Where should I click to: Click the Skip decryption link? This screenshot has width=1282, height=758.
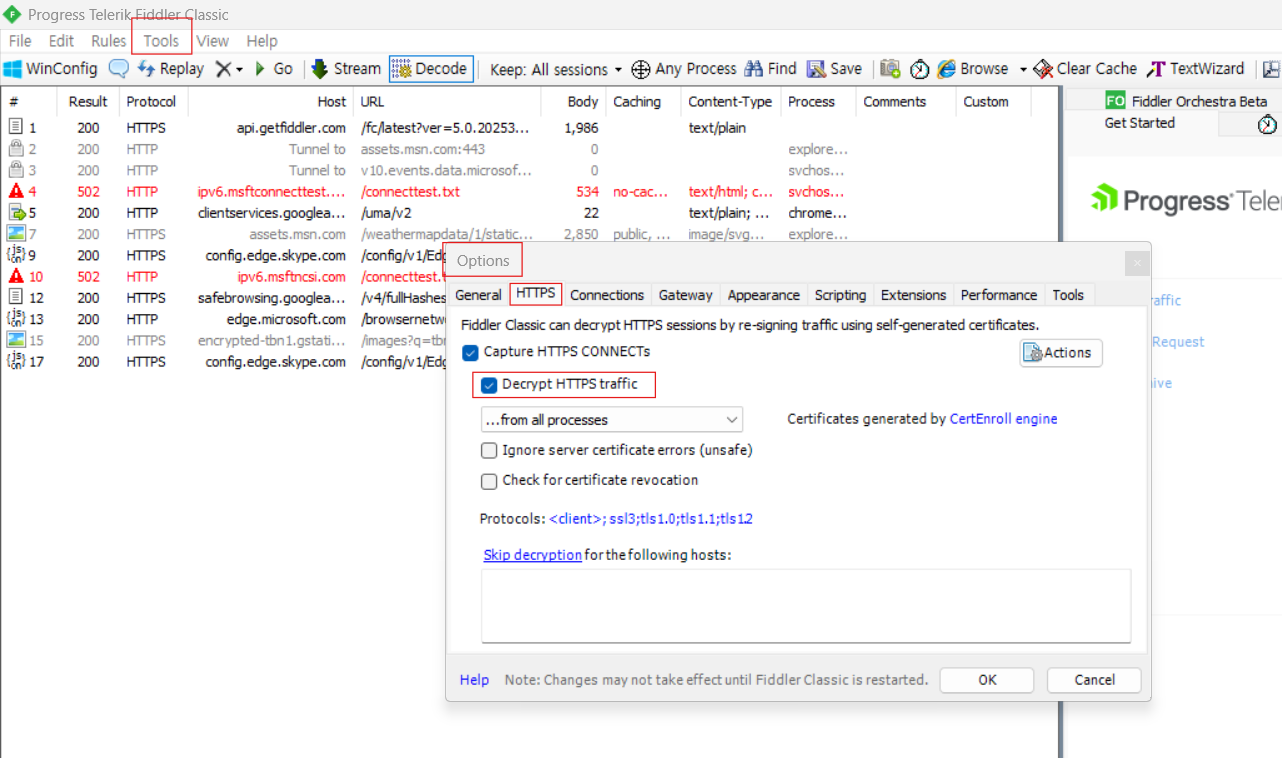pos(533,555)
